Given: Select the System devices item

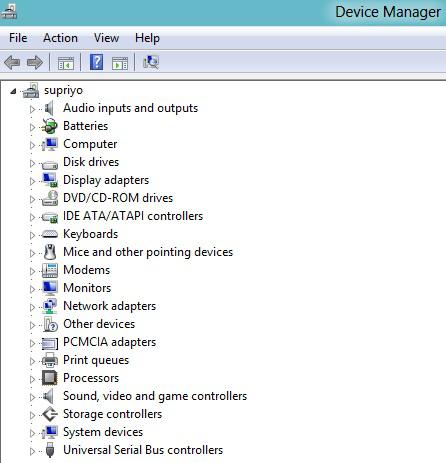Looking at the screenshot, I should [103, 432].
